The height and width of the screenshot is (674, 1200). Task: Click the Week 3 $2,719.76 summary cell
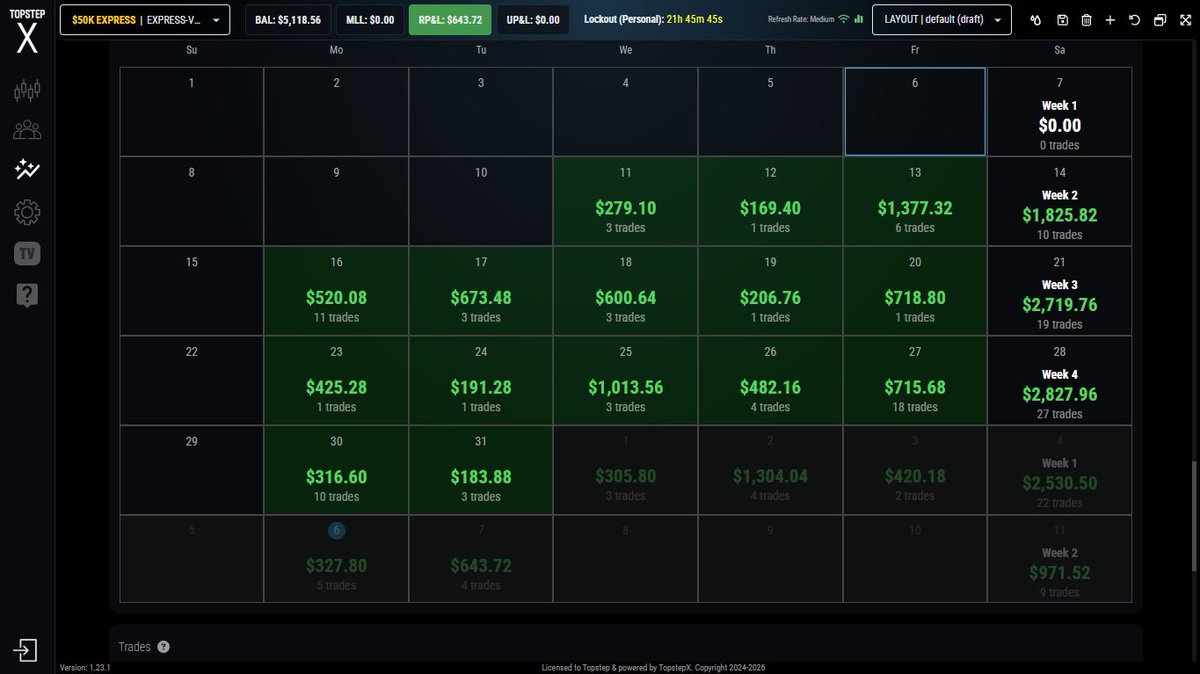point(1060,290)
